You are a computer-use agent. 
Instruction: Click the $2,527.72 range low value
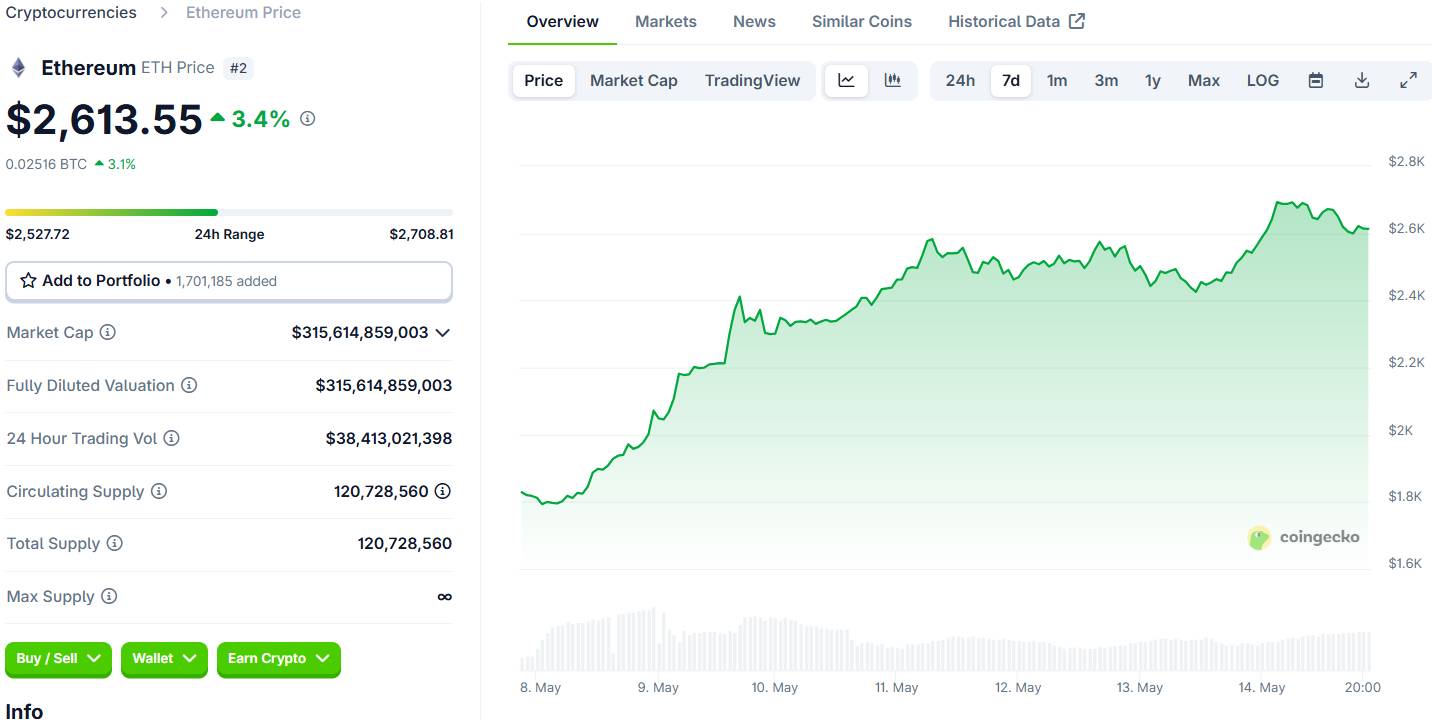38,234
